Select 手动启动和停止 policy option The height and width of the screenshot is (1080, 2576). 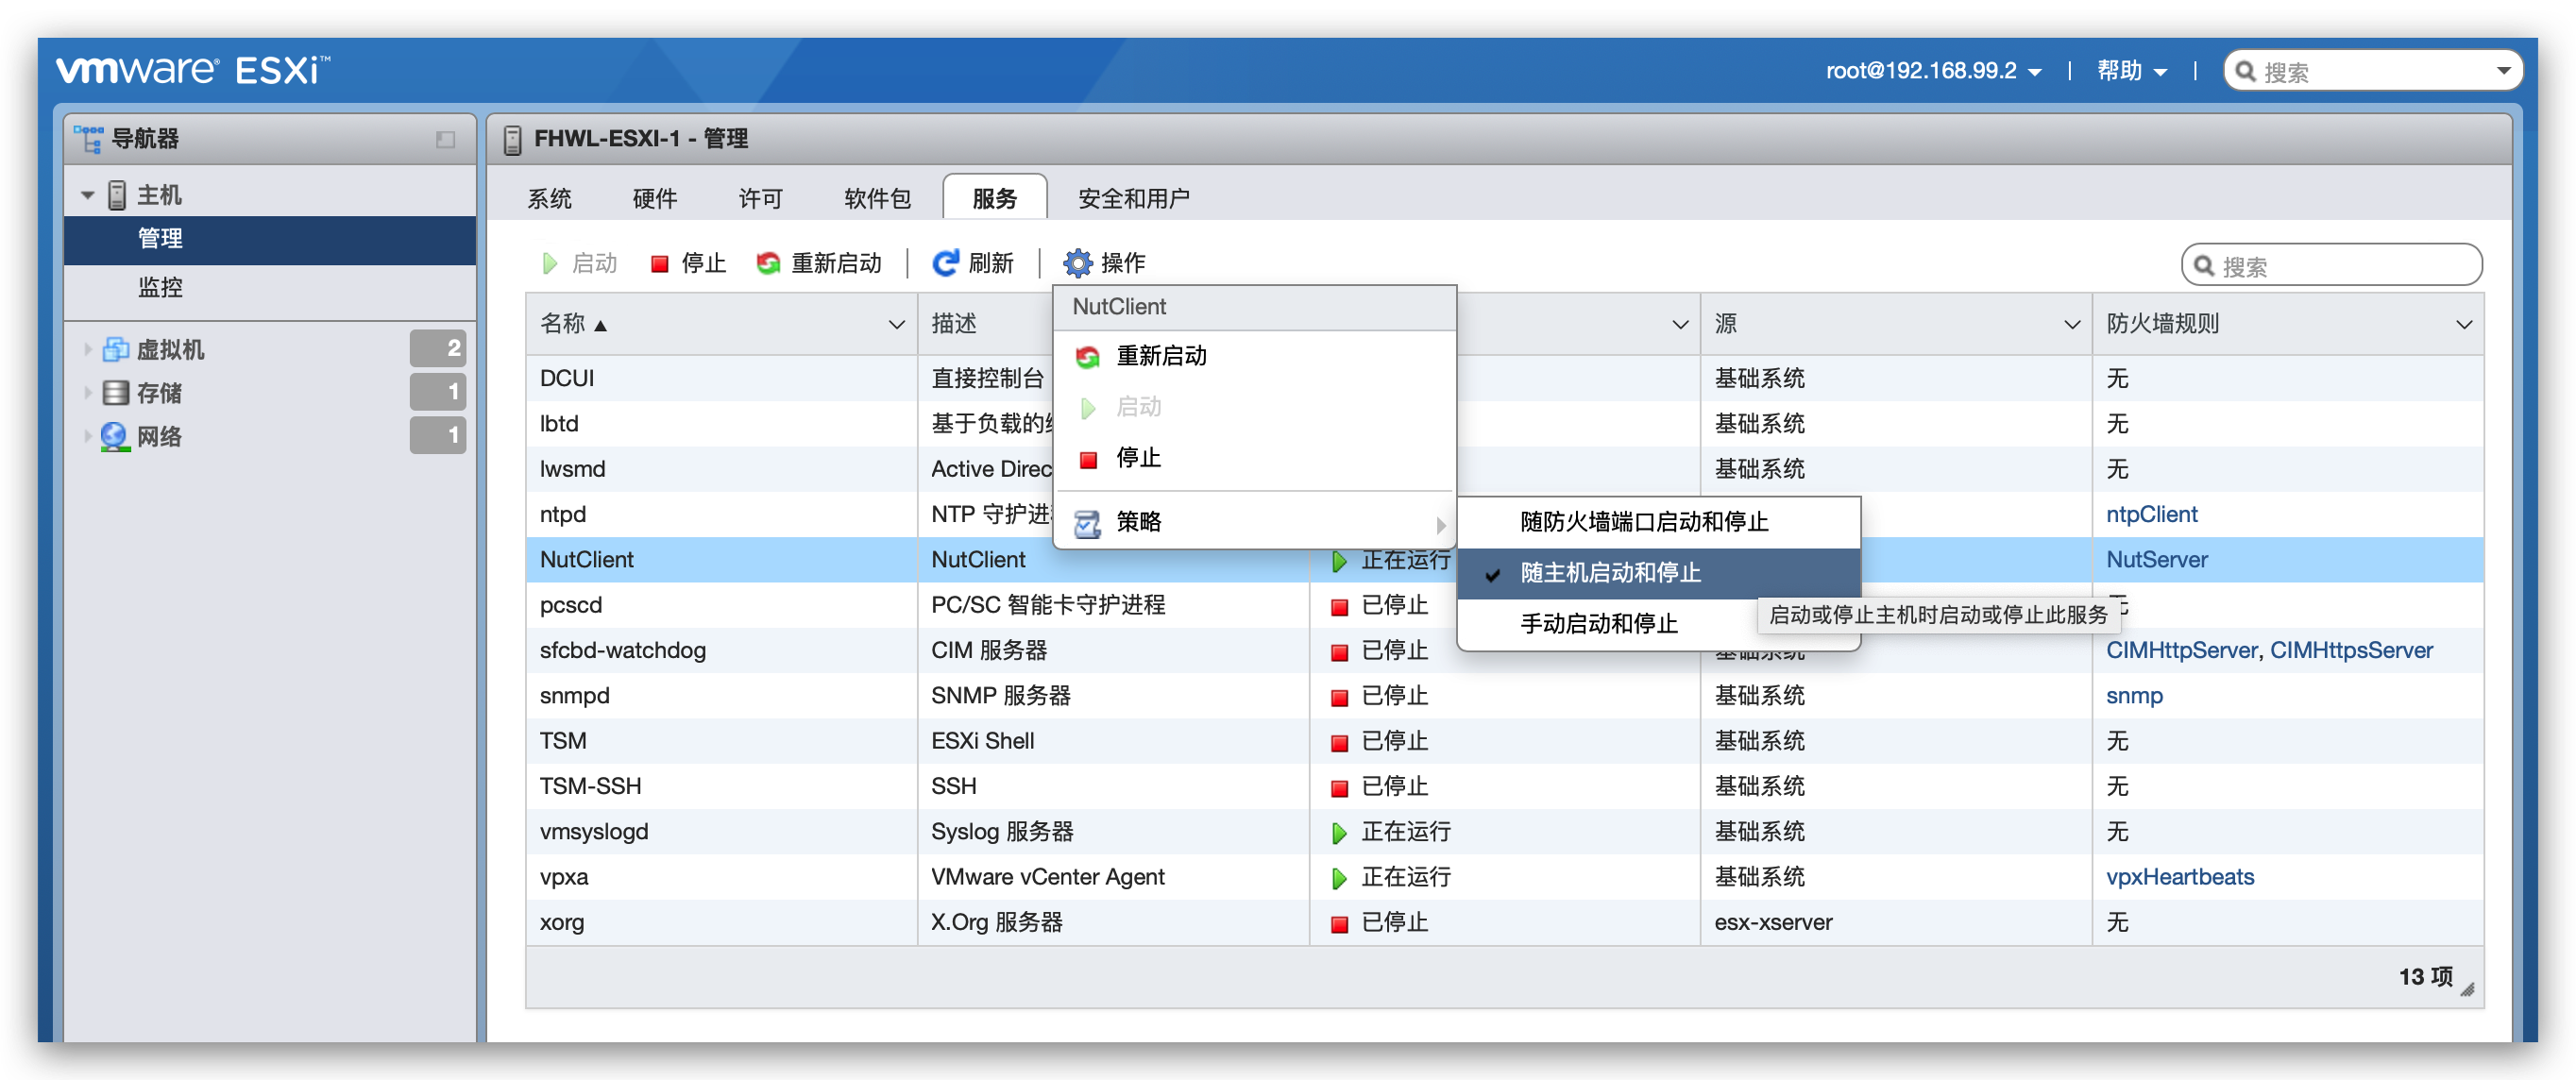[1598, 624]
